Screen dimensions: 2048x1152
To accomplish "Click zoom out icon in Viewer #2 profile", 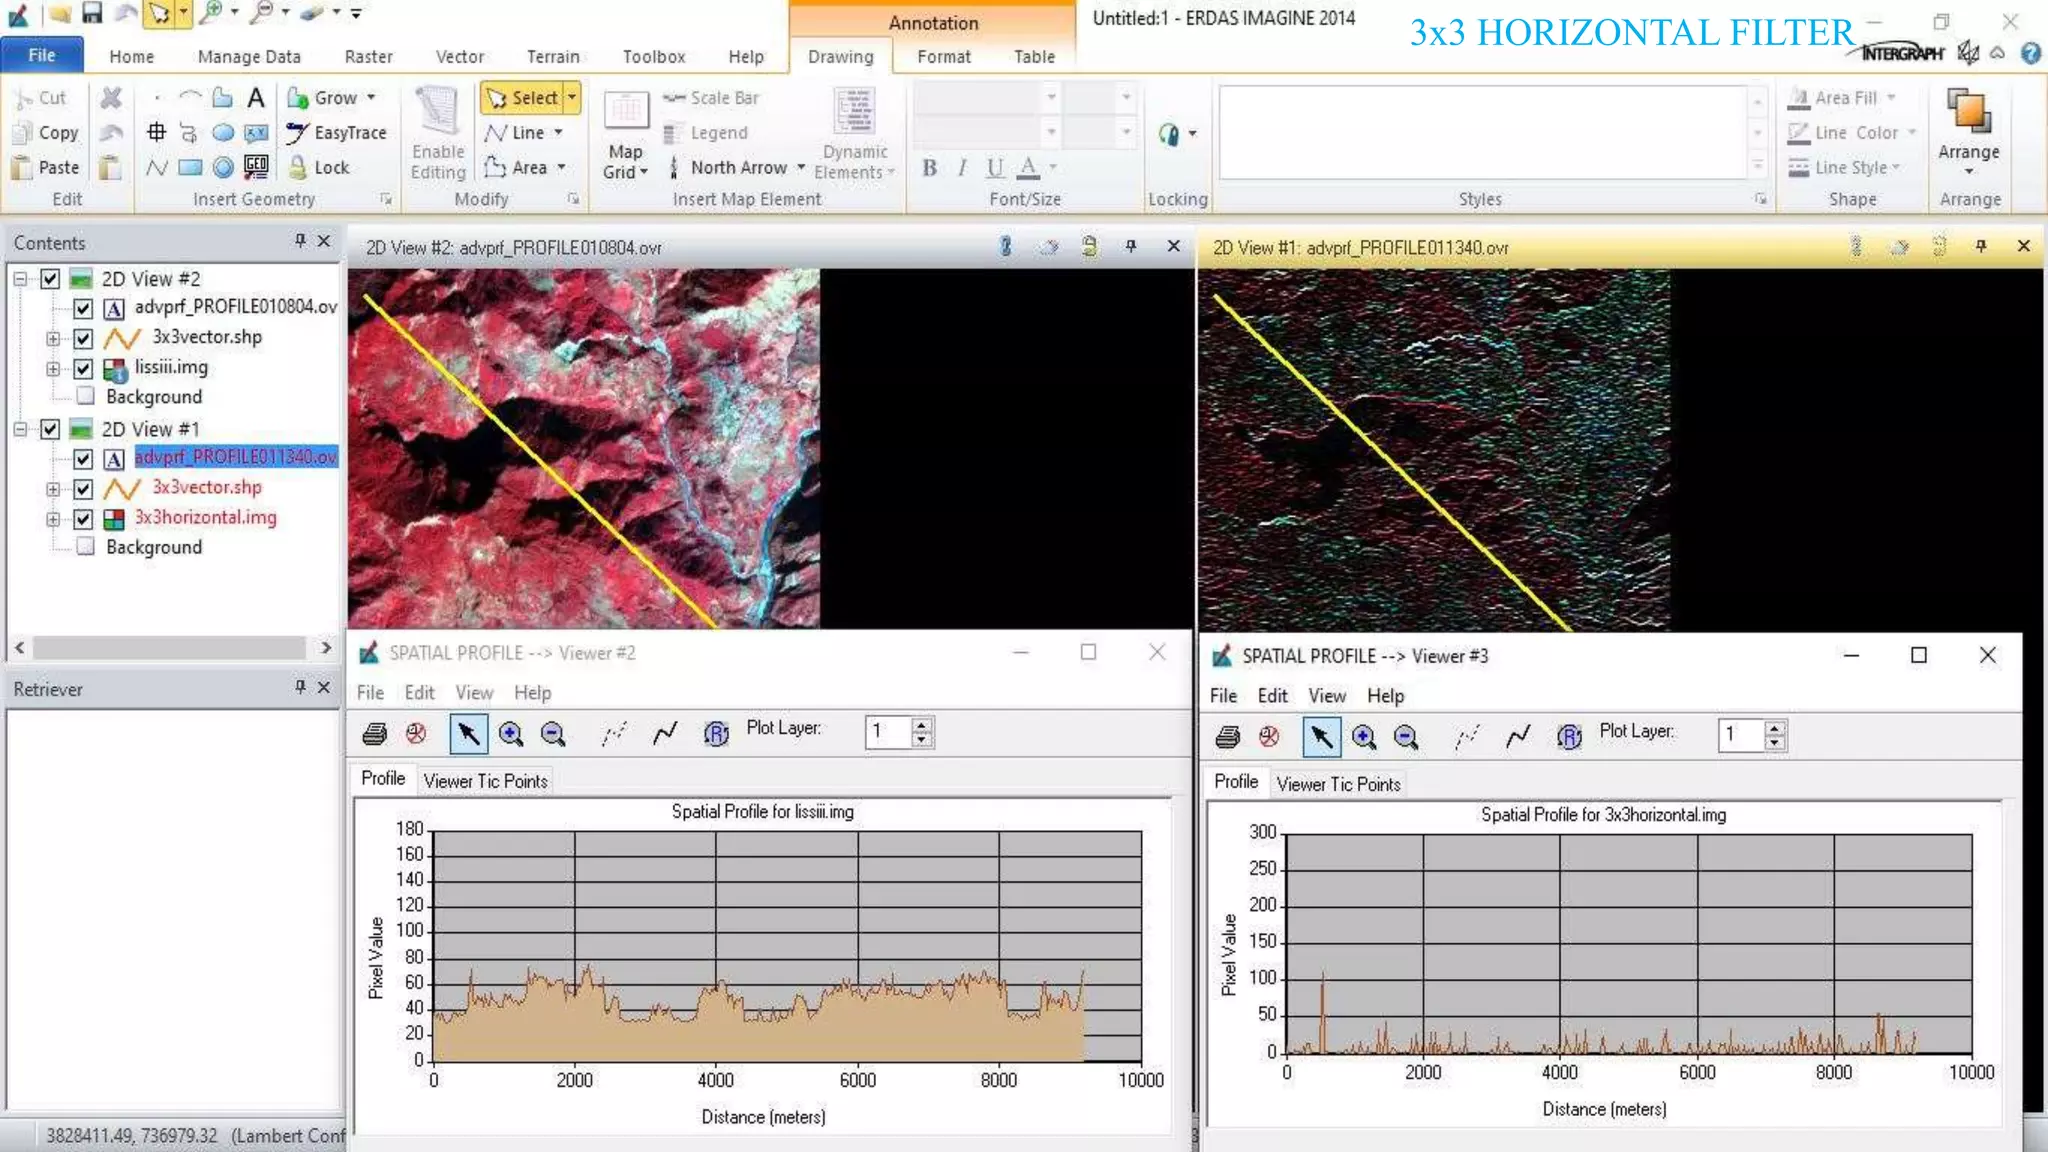I will [x=552, y=734].
